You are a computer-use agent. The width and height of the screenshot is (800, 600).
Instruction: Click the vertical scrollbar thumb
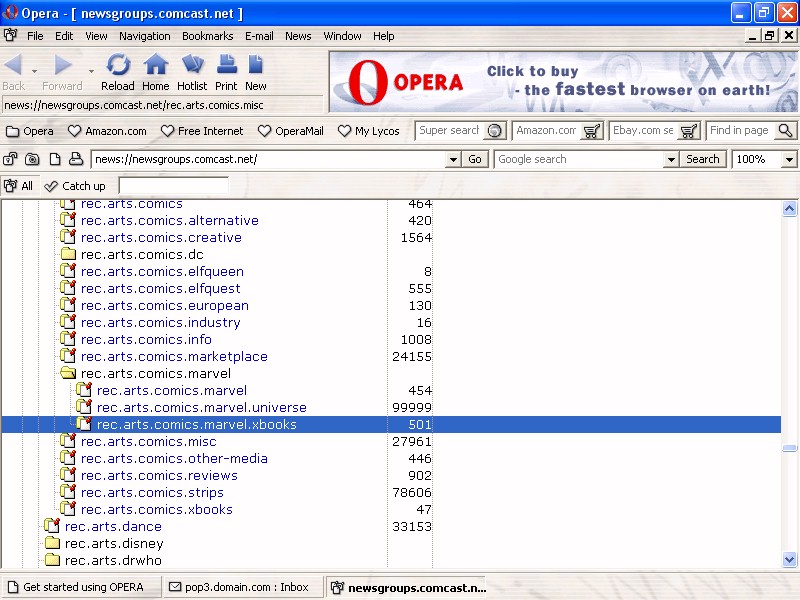pyautogui.click(x=789, y=448)
